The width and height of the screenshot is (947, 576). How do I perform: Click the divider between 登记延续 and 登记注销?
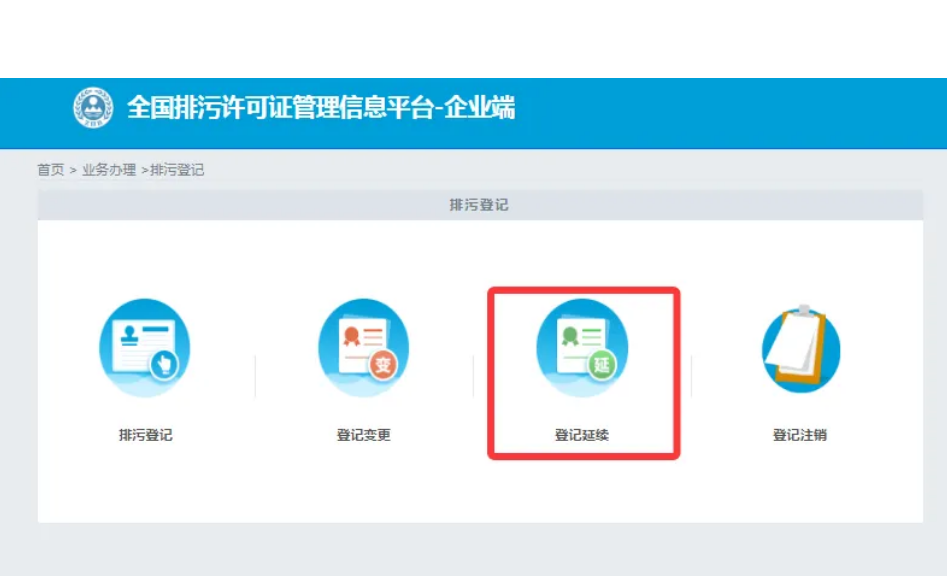(x=691, y=375)
